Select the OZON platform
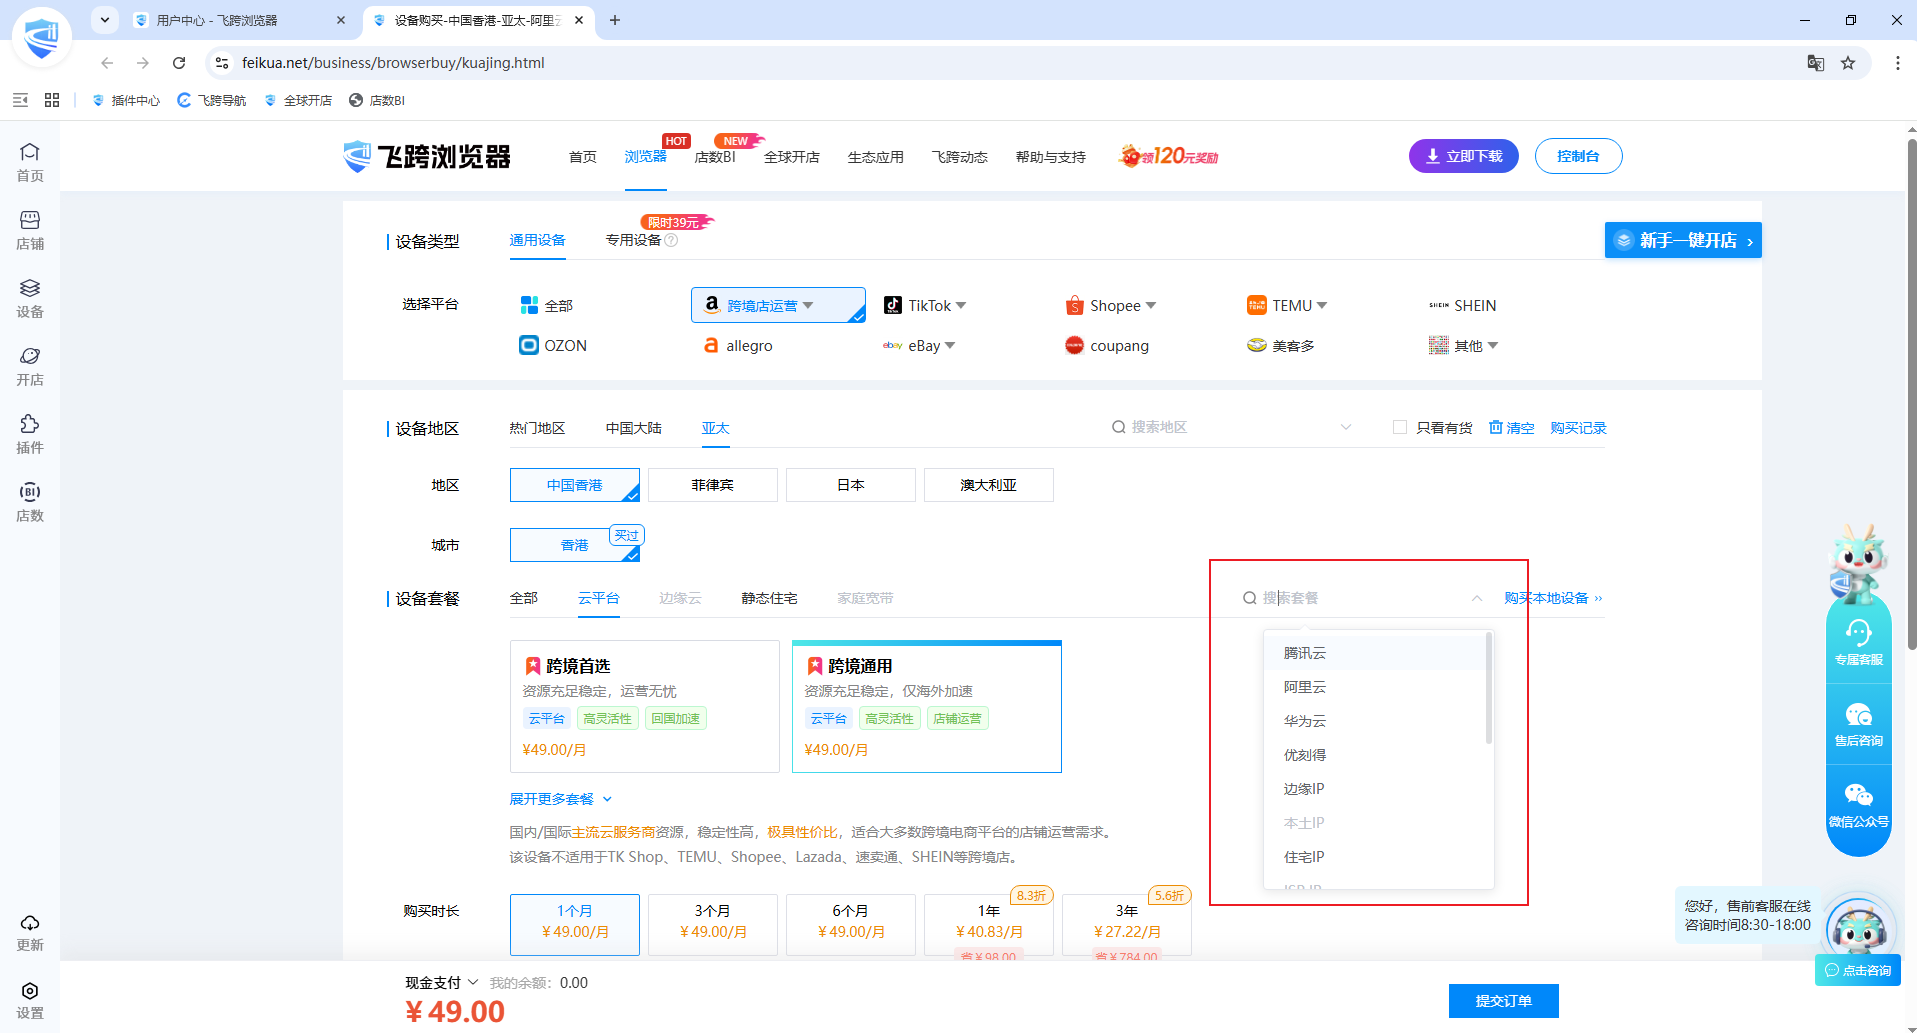This screenshot has width=1917, height=1033. pyautogui.click(x=553, y=345)
